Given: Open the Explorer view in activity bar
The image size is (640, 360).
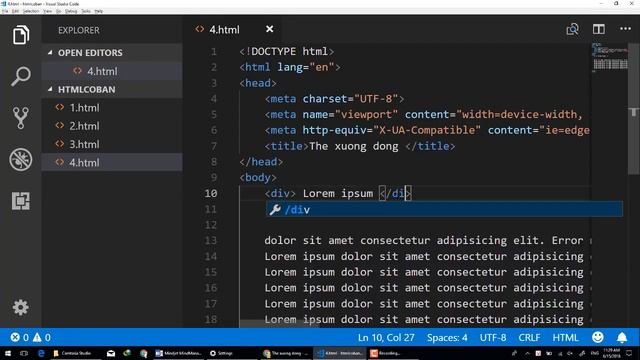Looking at the screenshot, I should coord(21,34).
